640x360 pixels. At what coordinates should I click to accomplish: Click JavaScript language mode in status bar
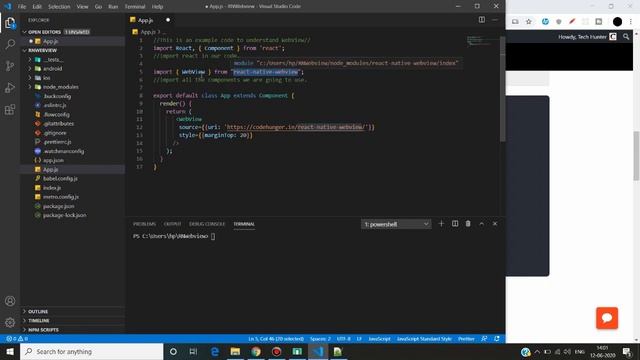pyautogui.click(x=380, y=339)
